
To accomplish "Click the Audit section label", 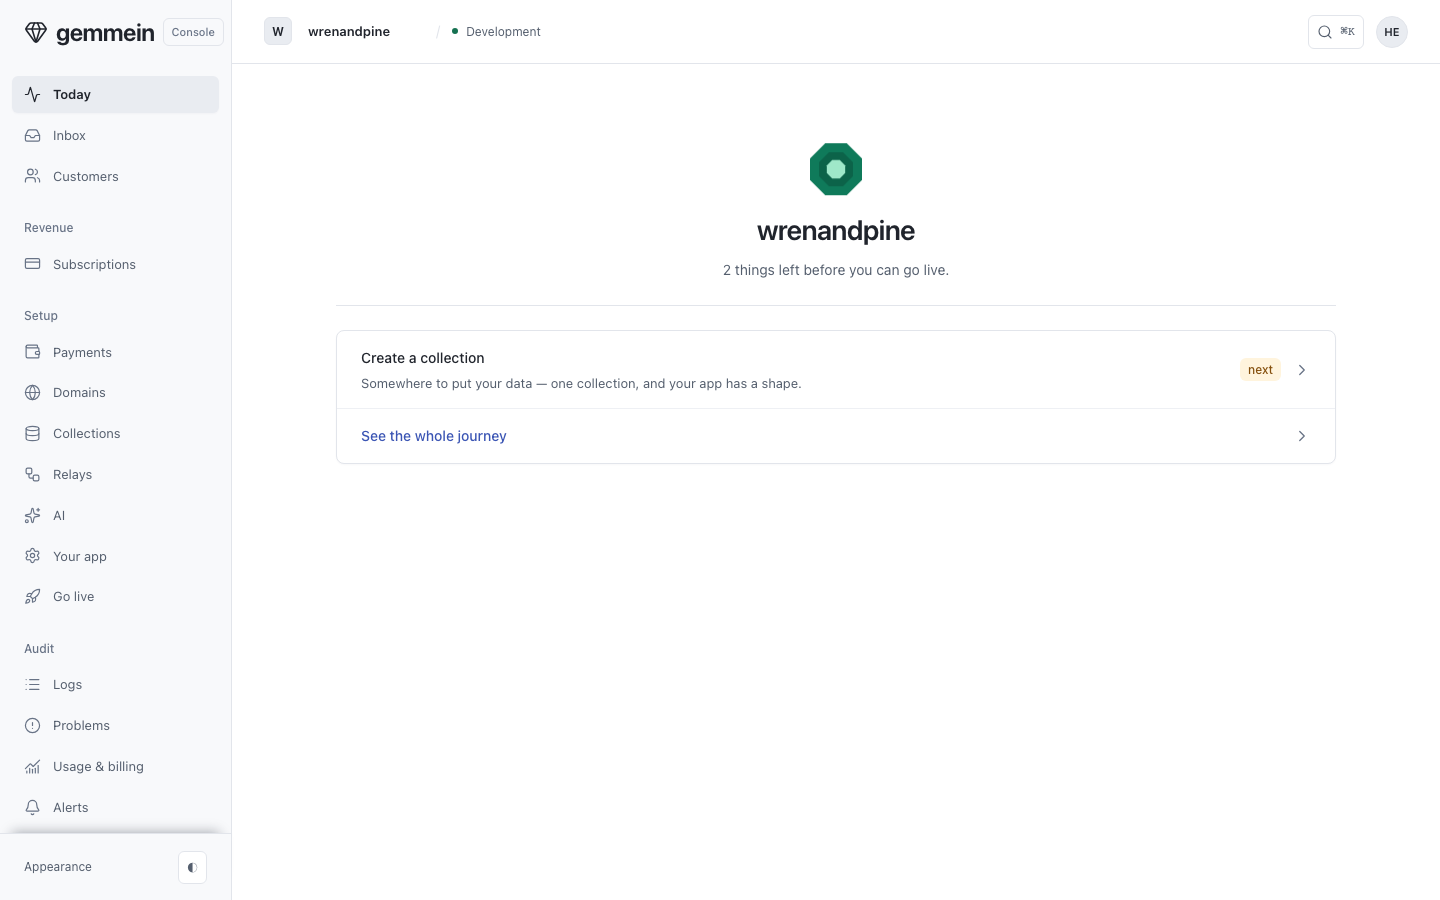I will [x=39, y=649].
